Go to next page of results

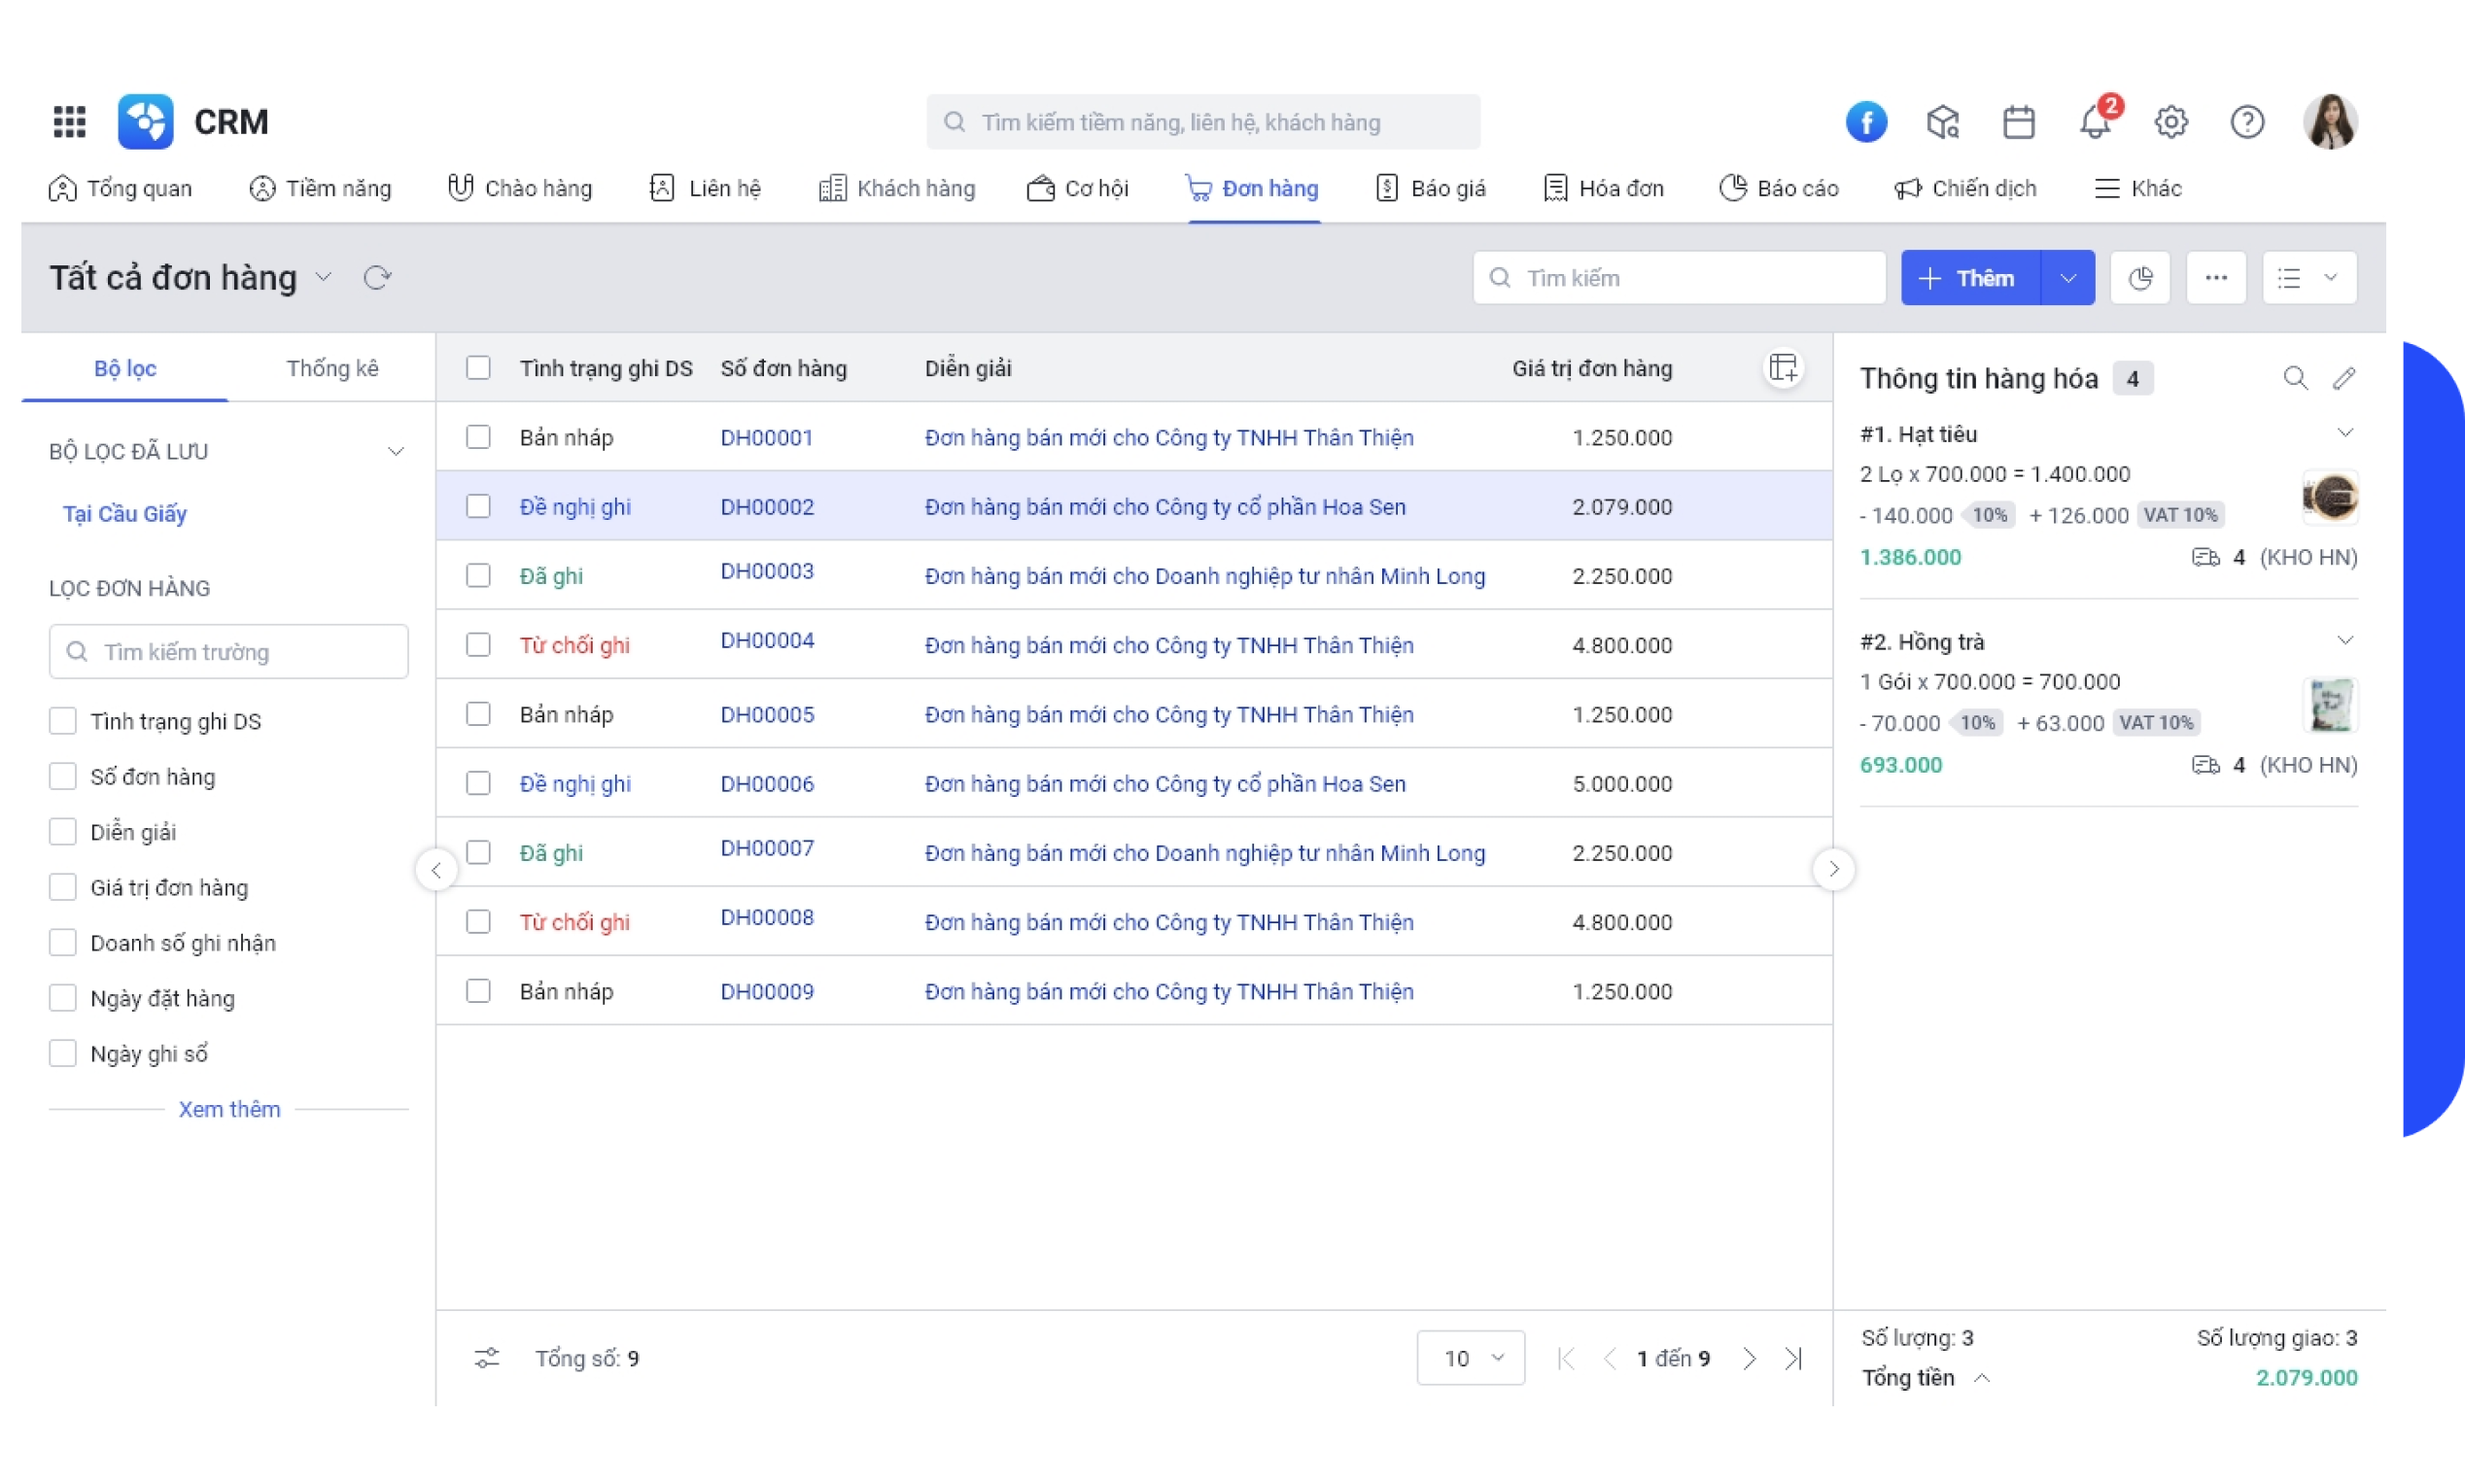pyautogui.click(x=1749, y=1358)
